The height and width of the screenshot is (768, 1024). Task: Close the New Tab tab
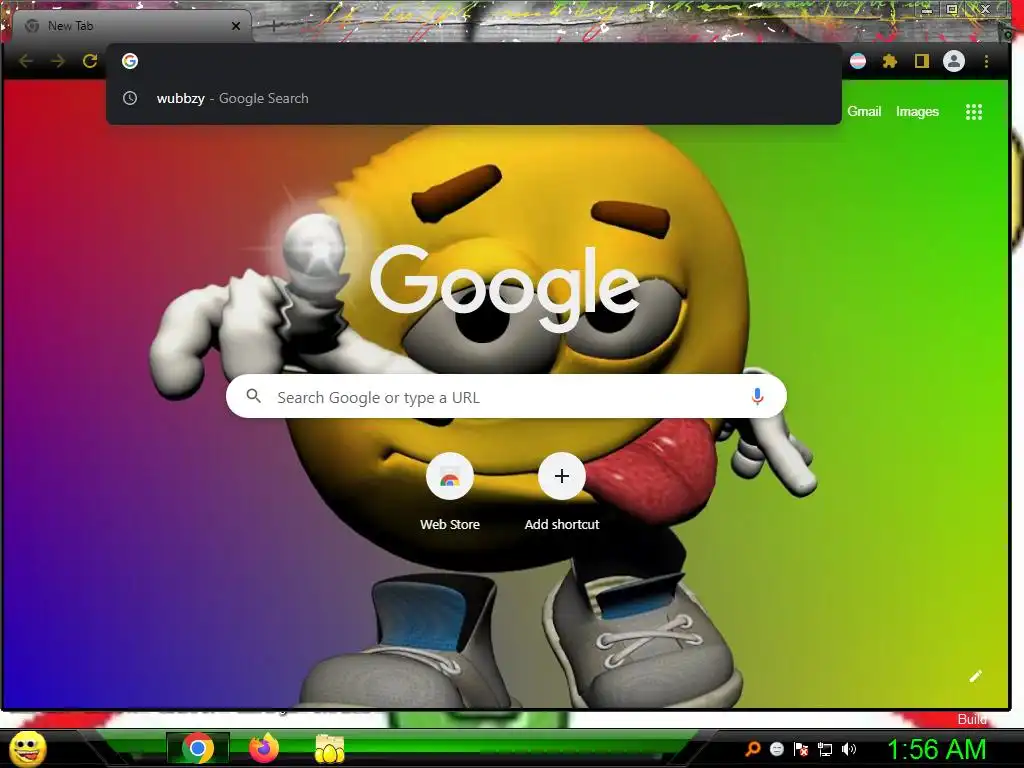(236, 26)
